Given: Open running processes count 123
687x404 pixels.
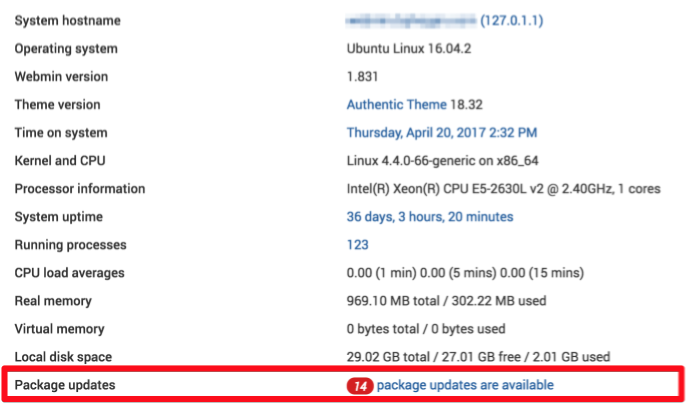Looking at the screenshot, I should click(x=358, y=245).
